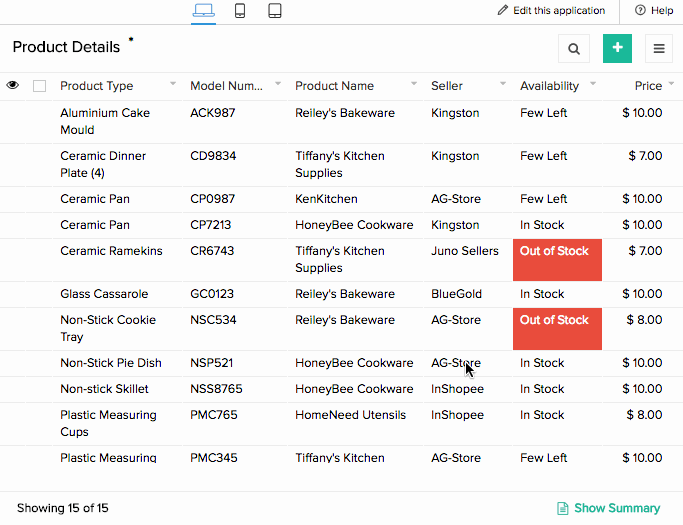The height and width of the screenshot is (525, 683).
Task: Check the select-all checkbox in header
Action: pos(40,86)
